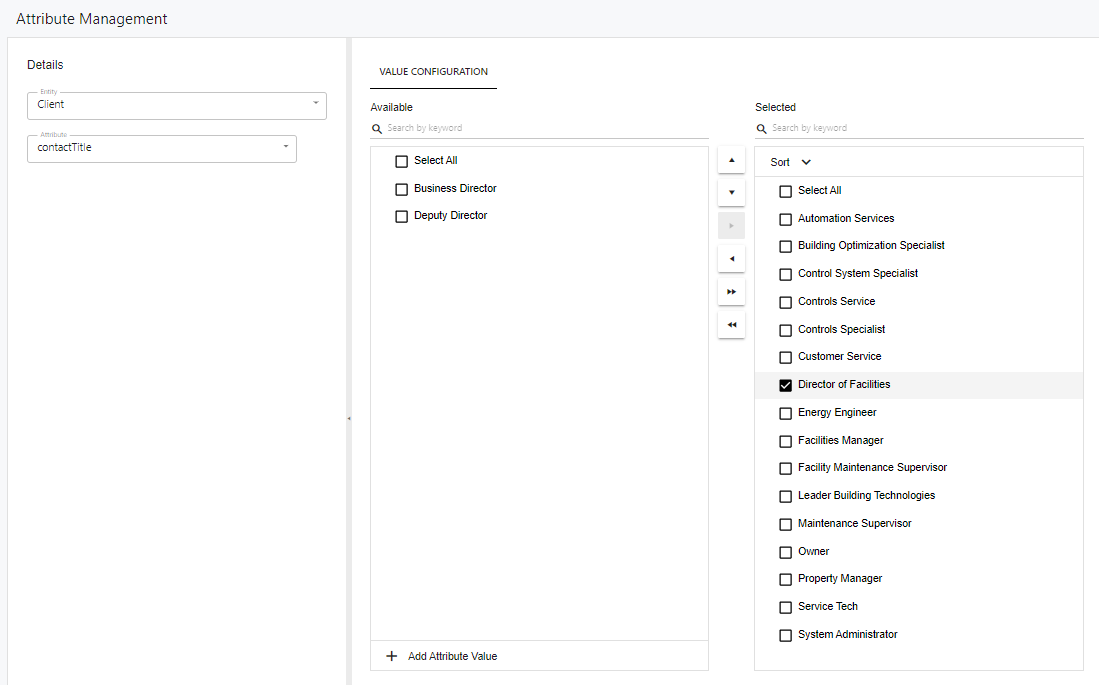This screenshot has width=1099, height=685.
Task: Click the move down arrow button
Action: coord(731,192)
